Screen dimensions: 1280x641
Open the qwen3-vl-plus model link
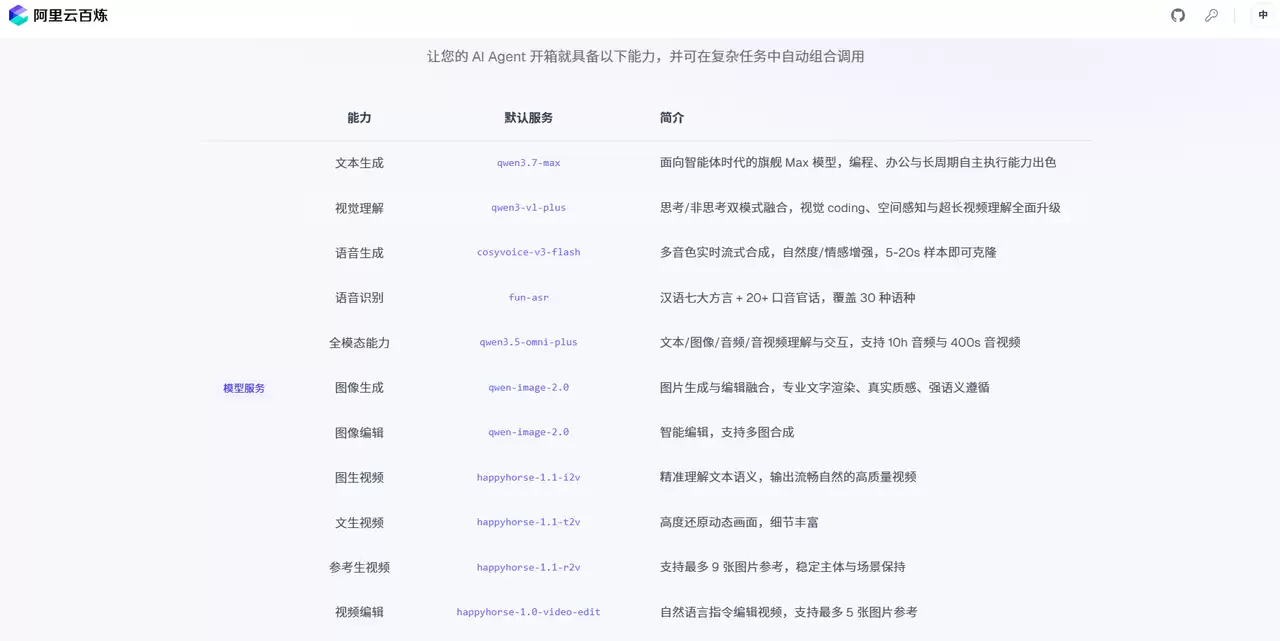528,208
